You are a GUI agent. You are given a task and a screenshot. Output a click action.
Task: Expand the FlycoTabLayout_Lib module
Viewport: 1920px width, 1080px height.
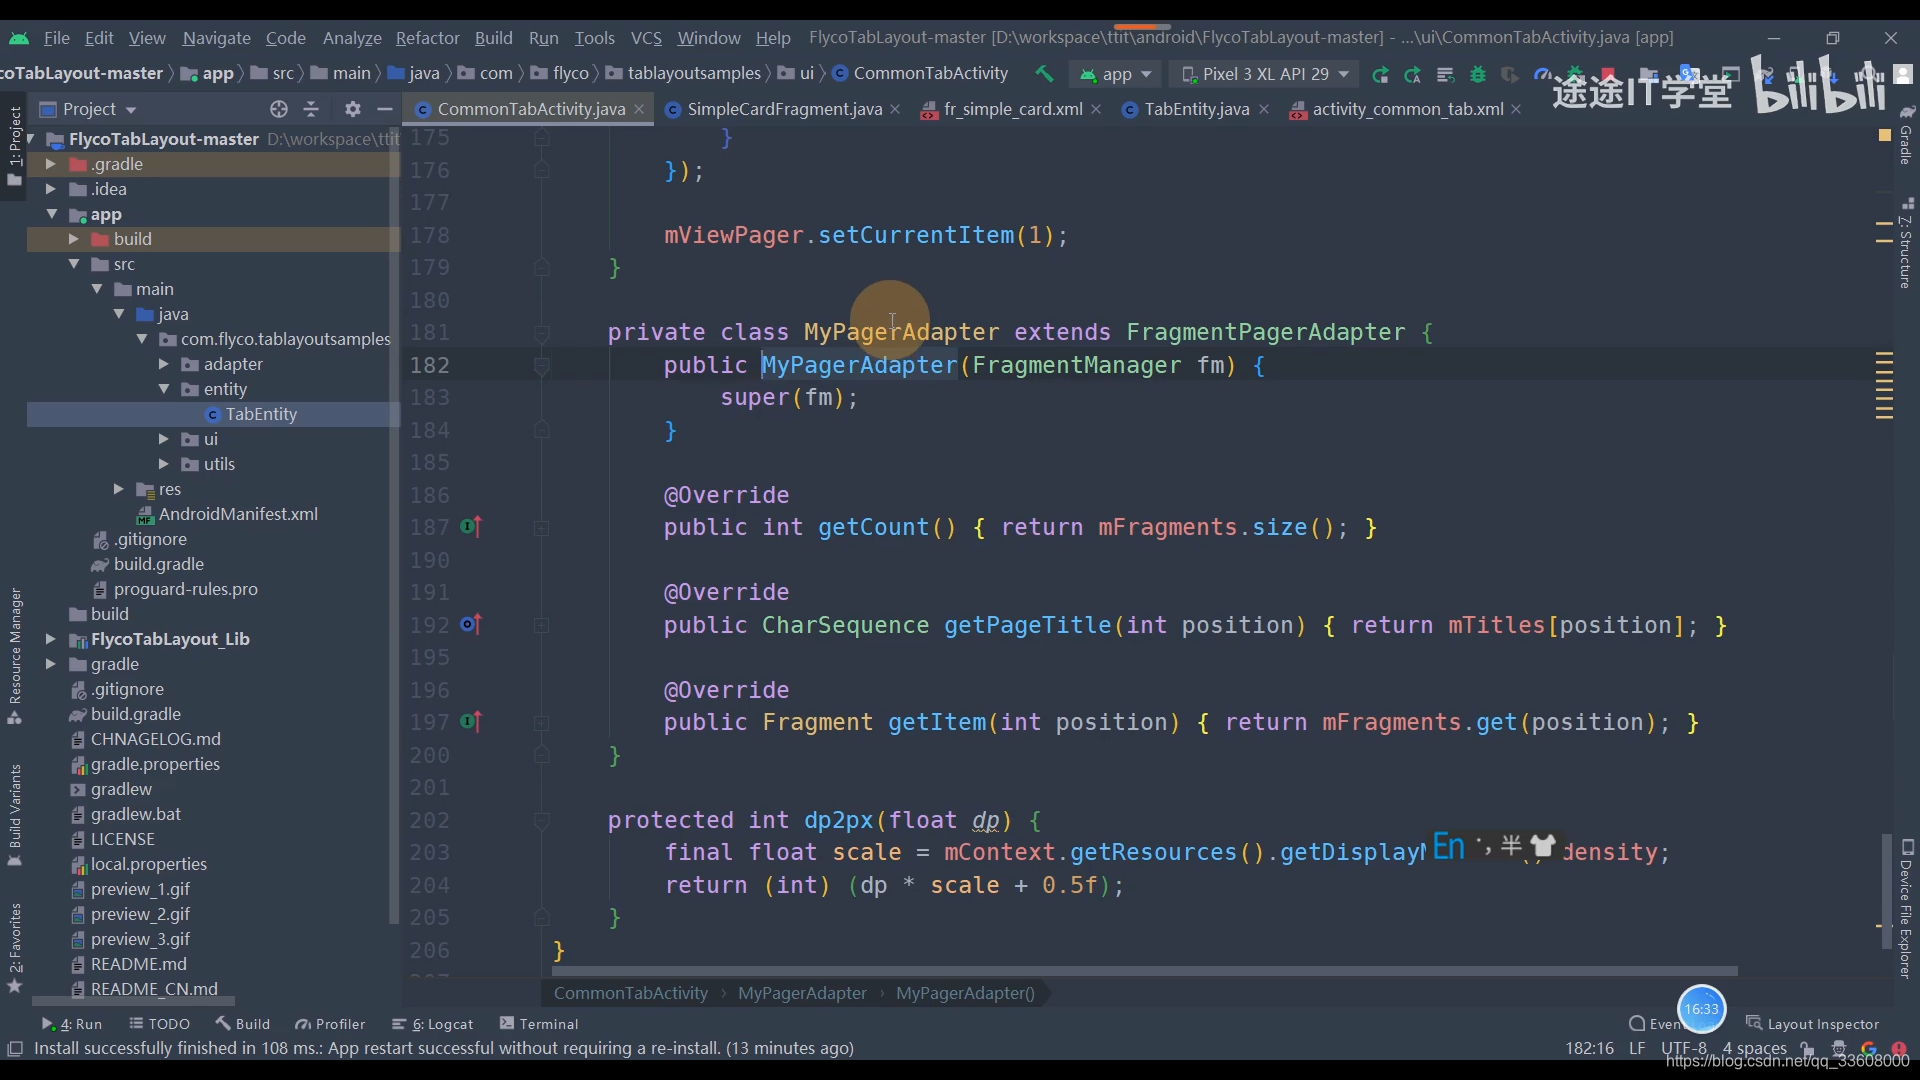[x=50, y=639]
